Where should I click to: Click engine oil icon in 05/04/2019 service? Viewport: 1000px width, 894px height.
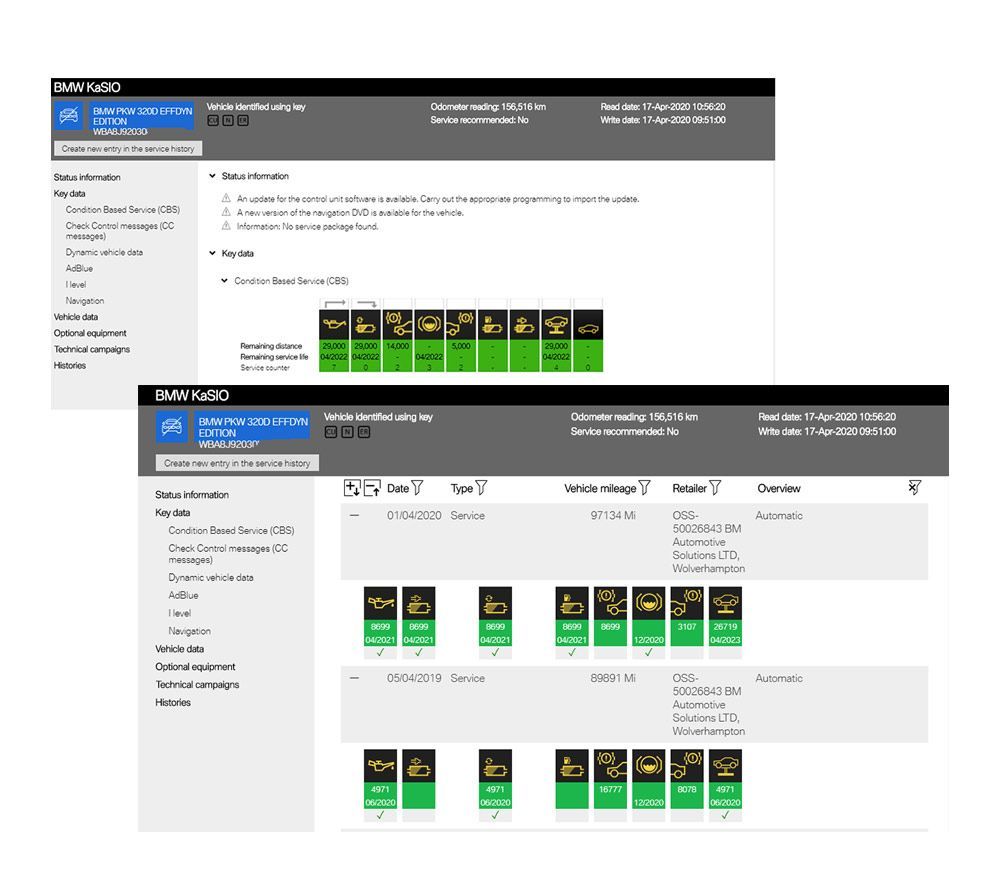(x=380, y=765)
